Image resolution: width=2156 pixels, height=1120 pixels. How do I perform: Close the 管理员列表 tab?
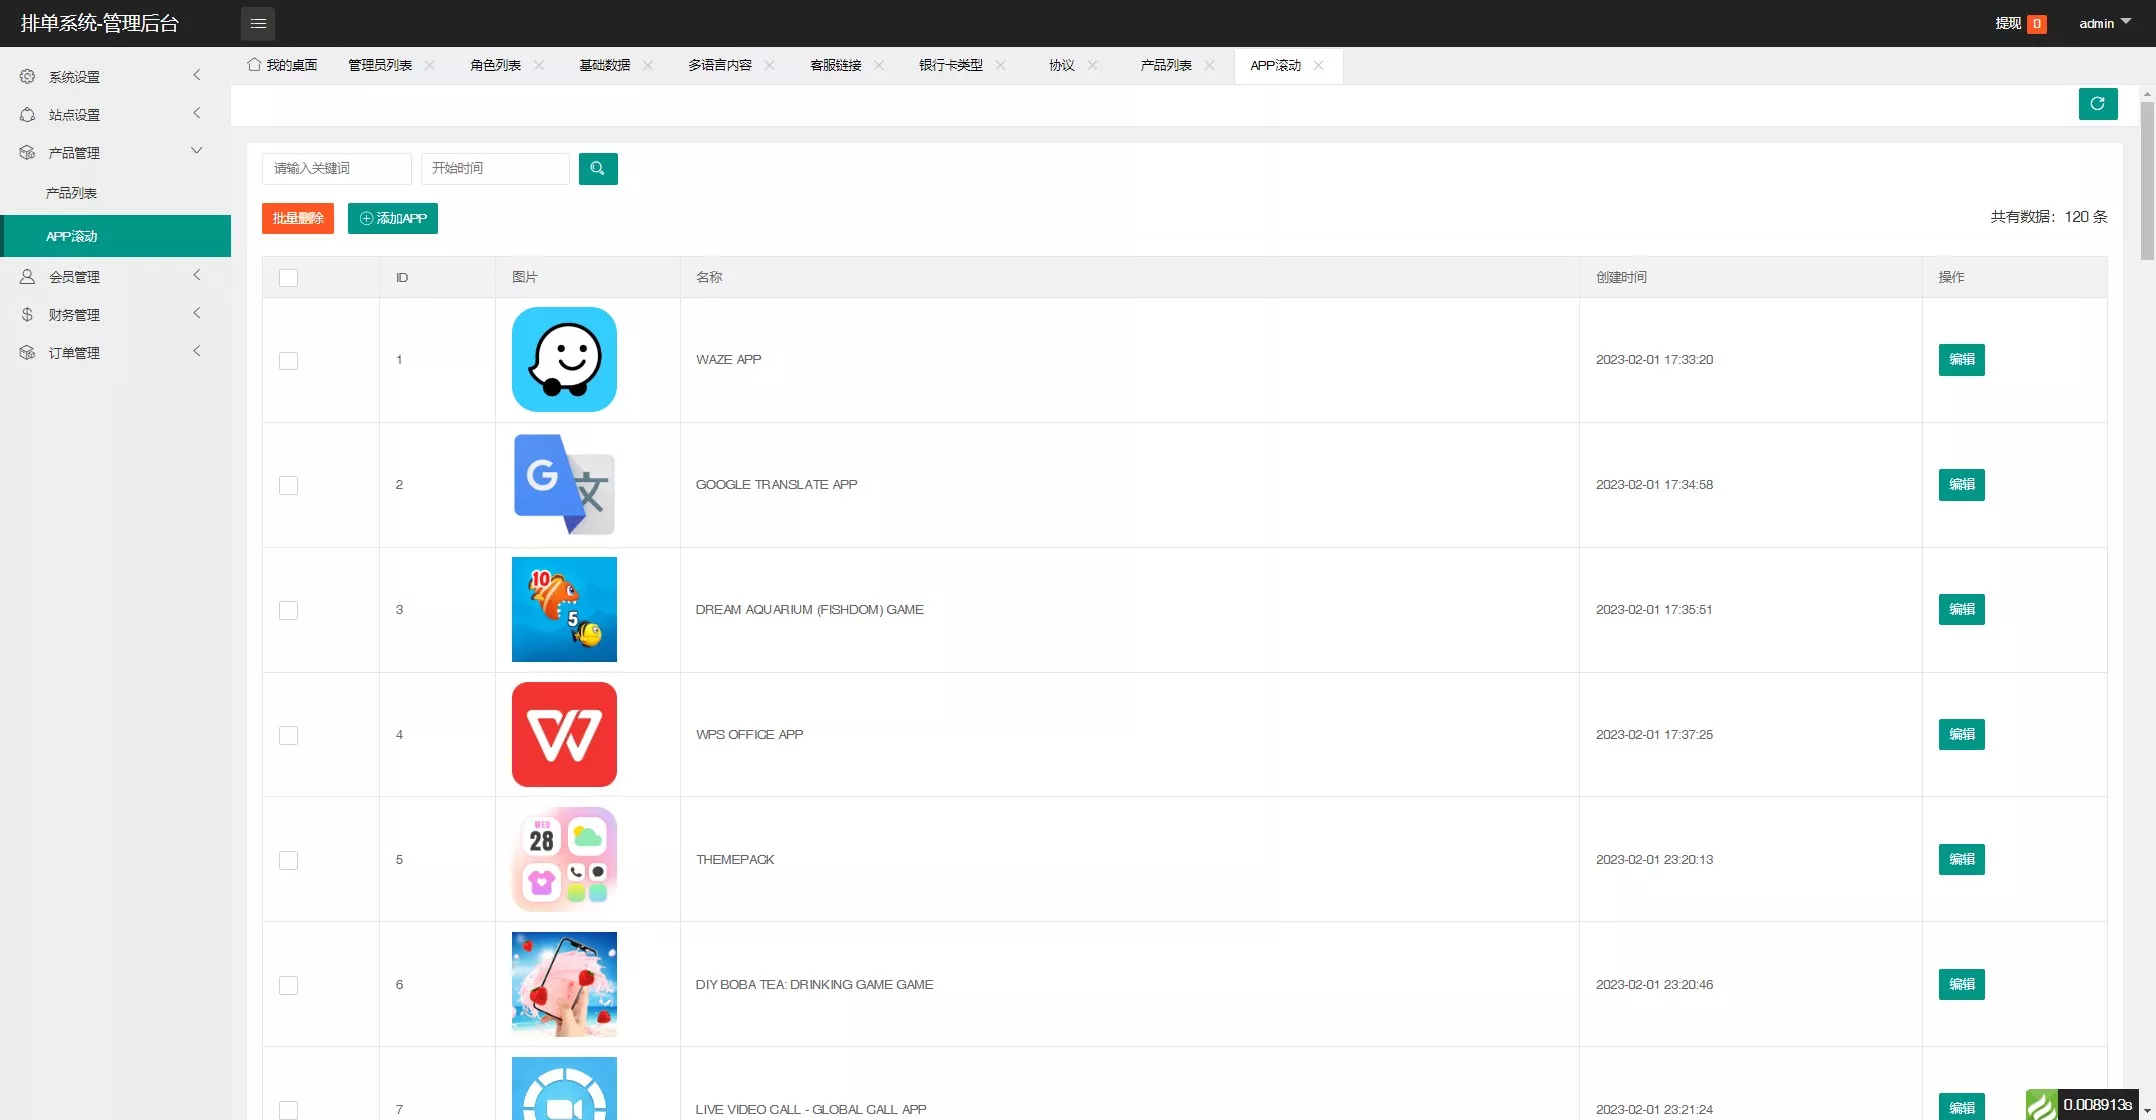430,65
